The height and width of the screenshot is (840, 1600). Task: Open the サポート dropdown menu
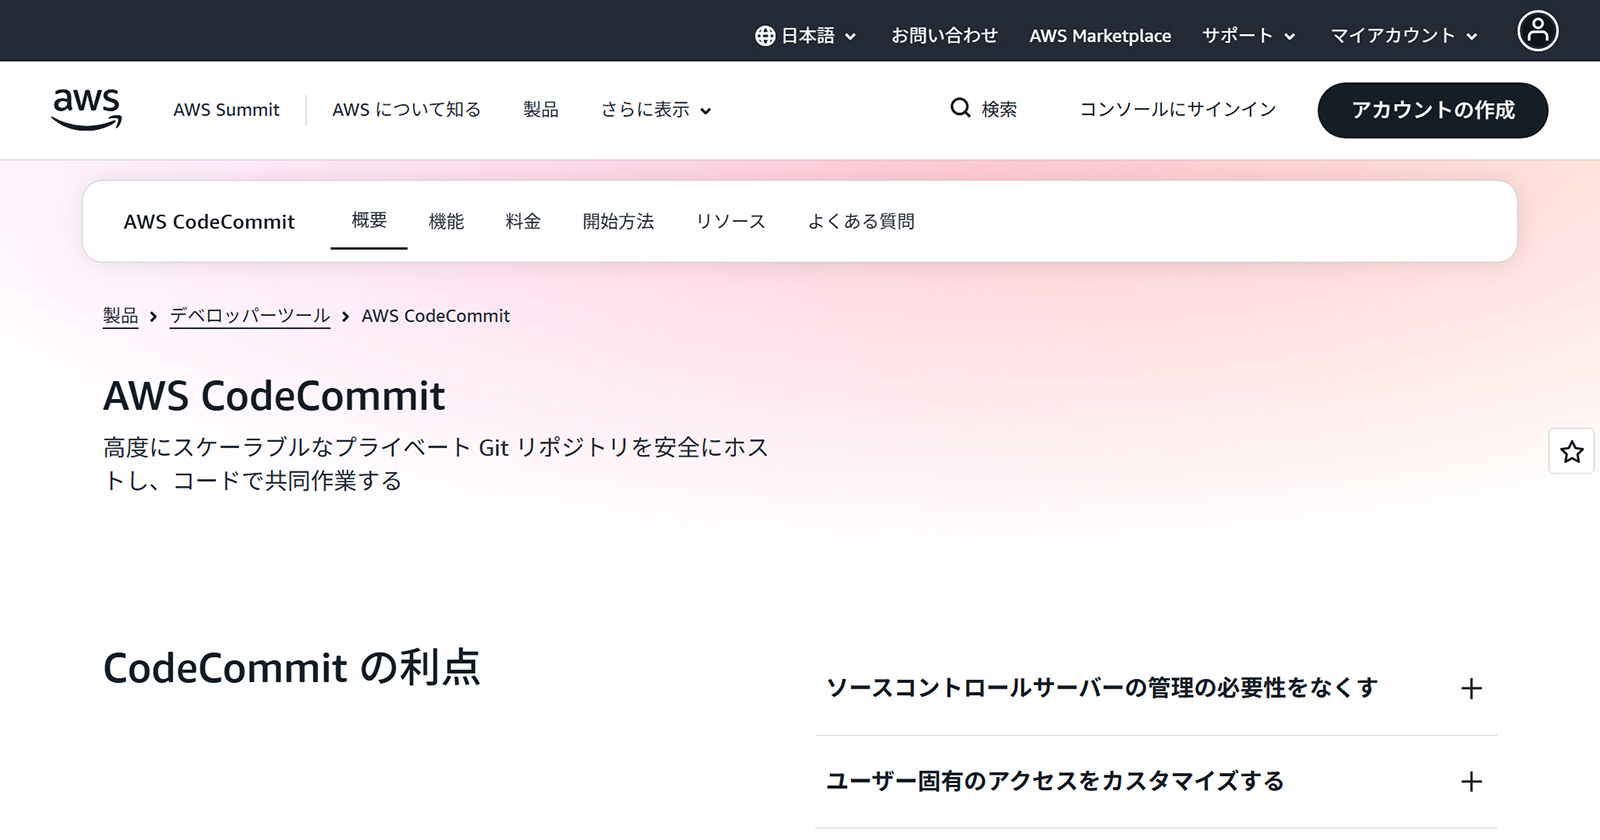pyautogui.click(x=1249, y=36)
